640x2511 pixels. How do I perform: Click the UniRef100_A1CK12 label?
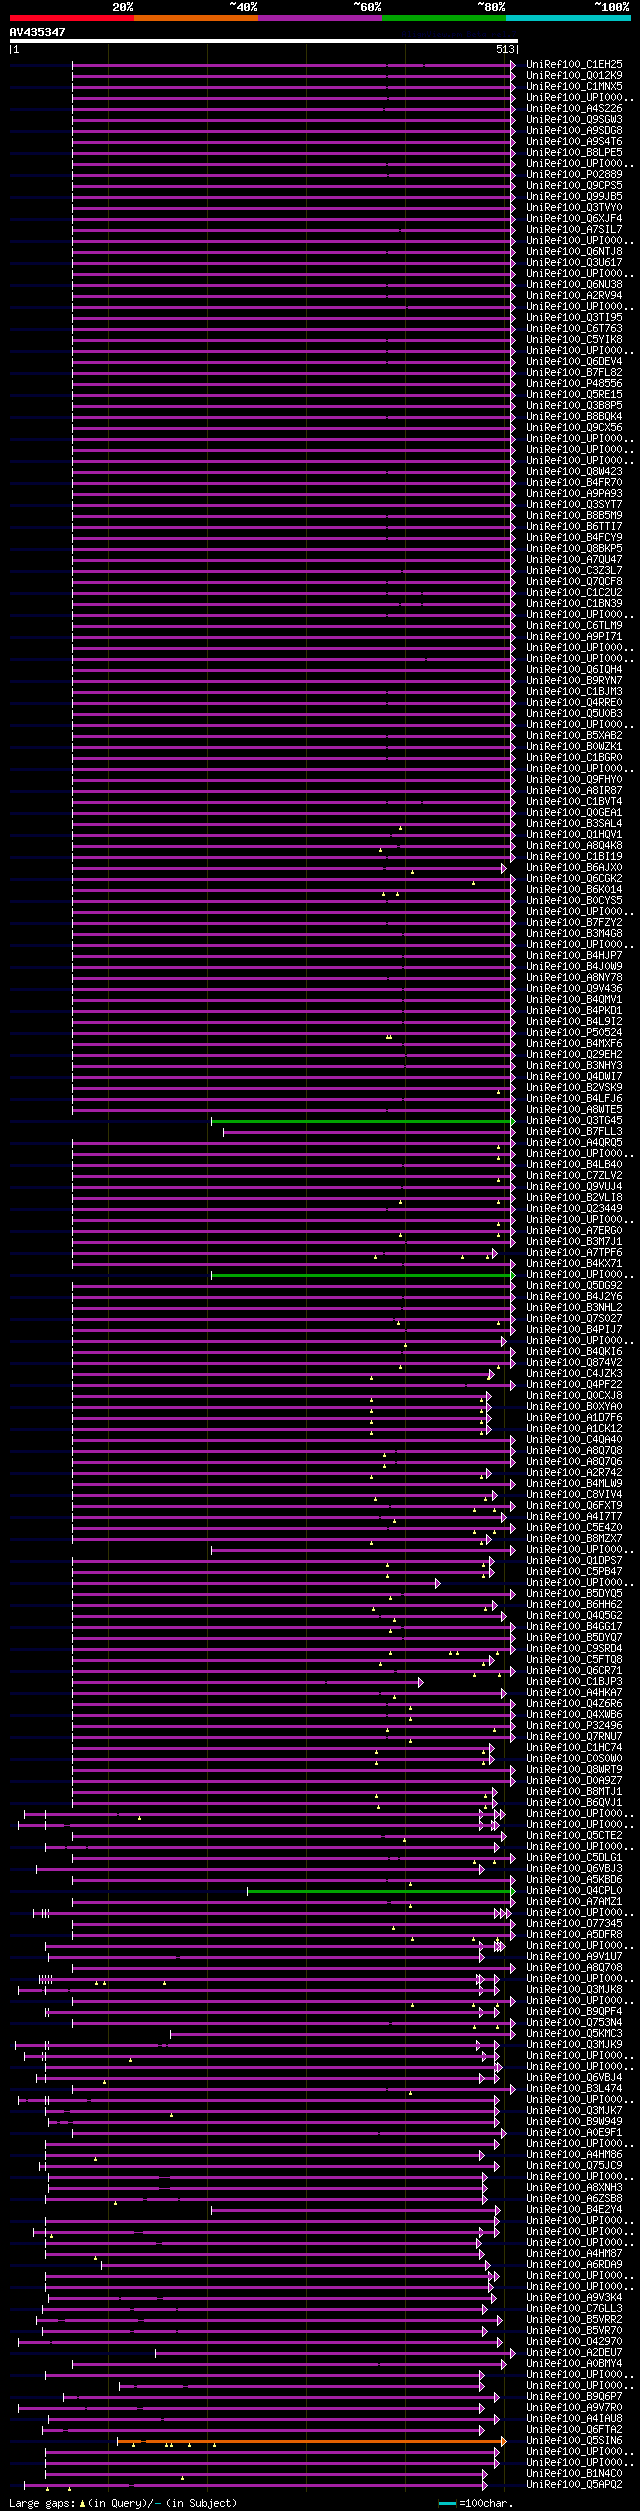pos(574,1428)
